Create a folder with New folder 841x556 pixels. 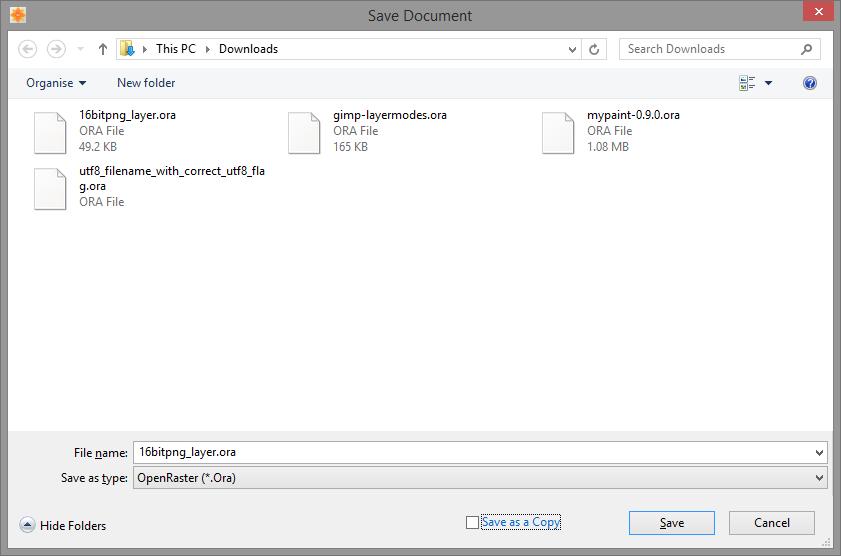(x=146, y=83)
